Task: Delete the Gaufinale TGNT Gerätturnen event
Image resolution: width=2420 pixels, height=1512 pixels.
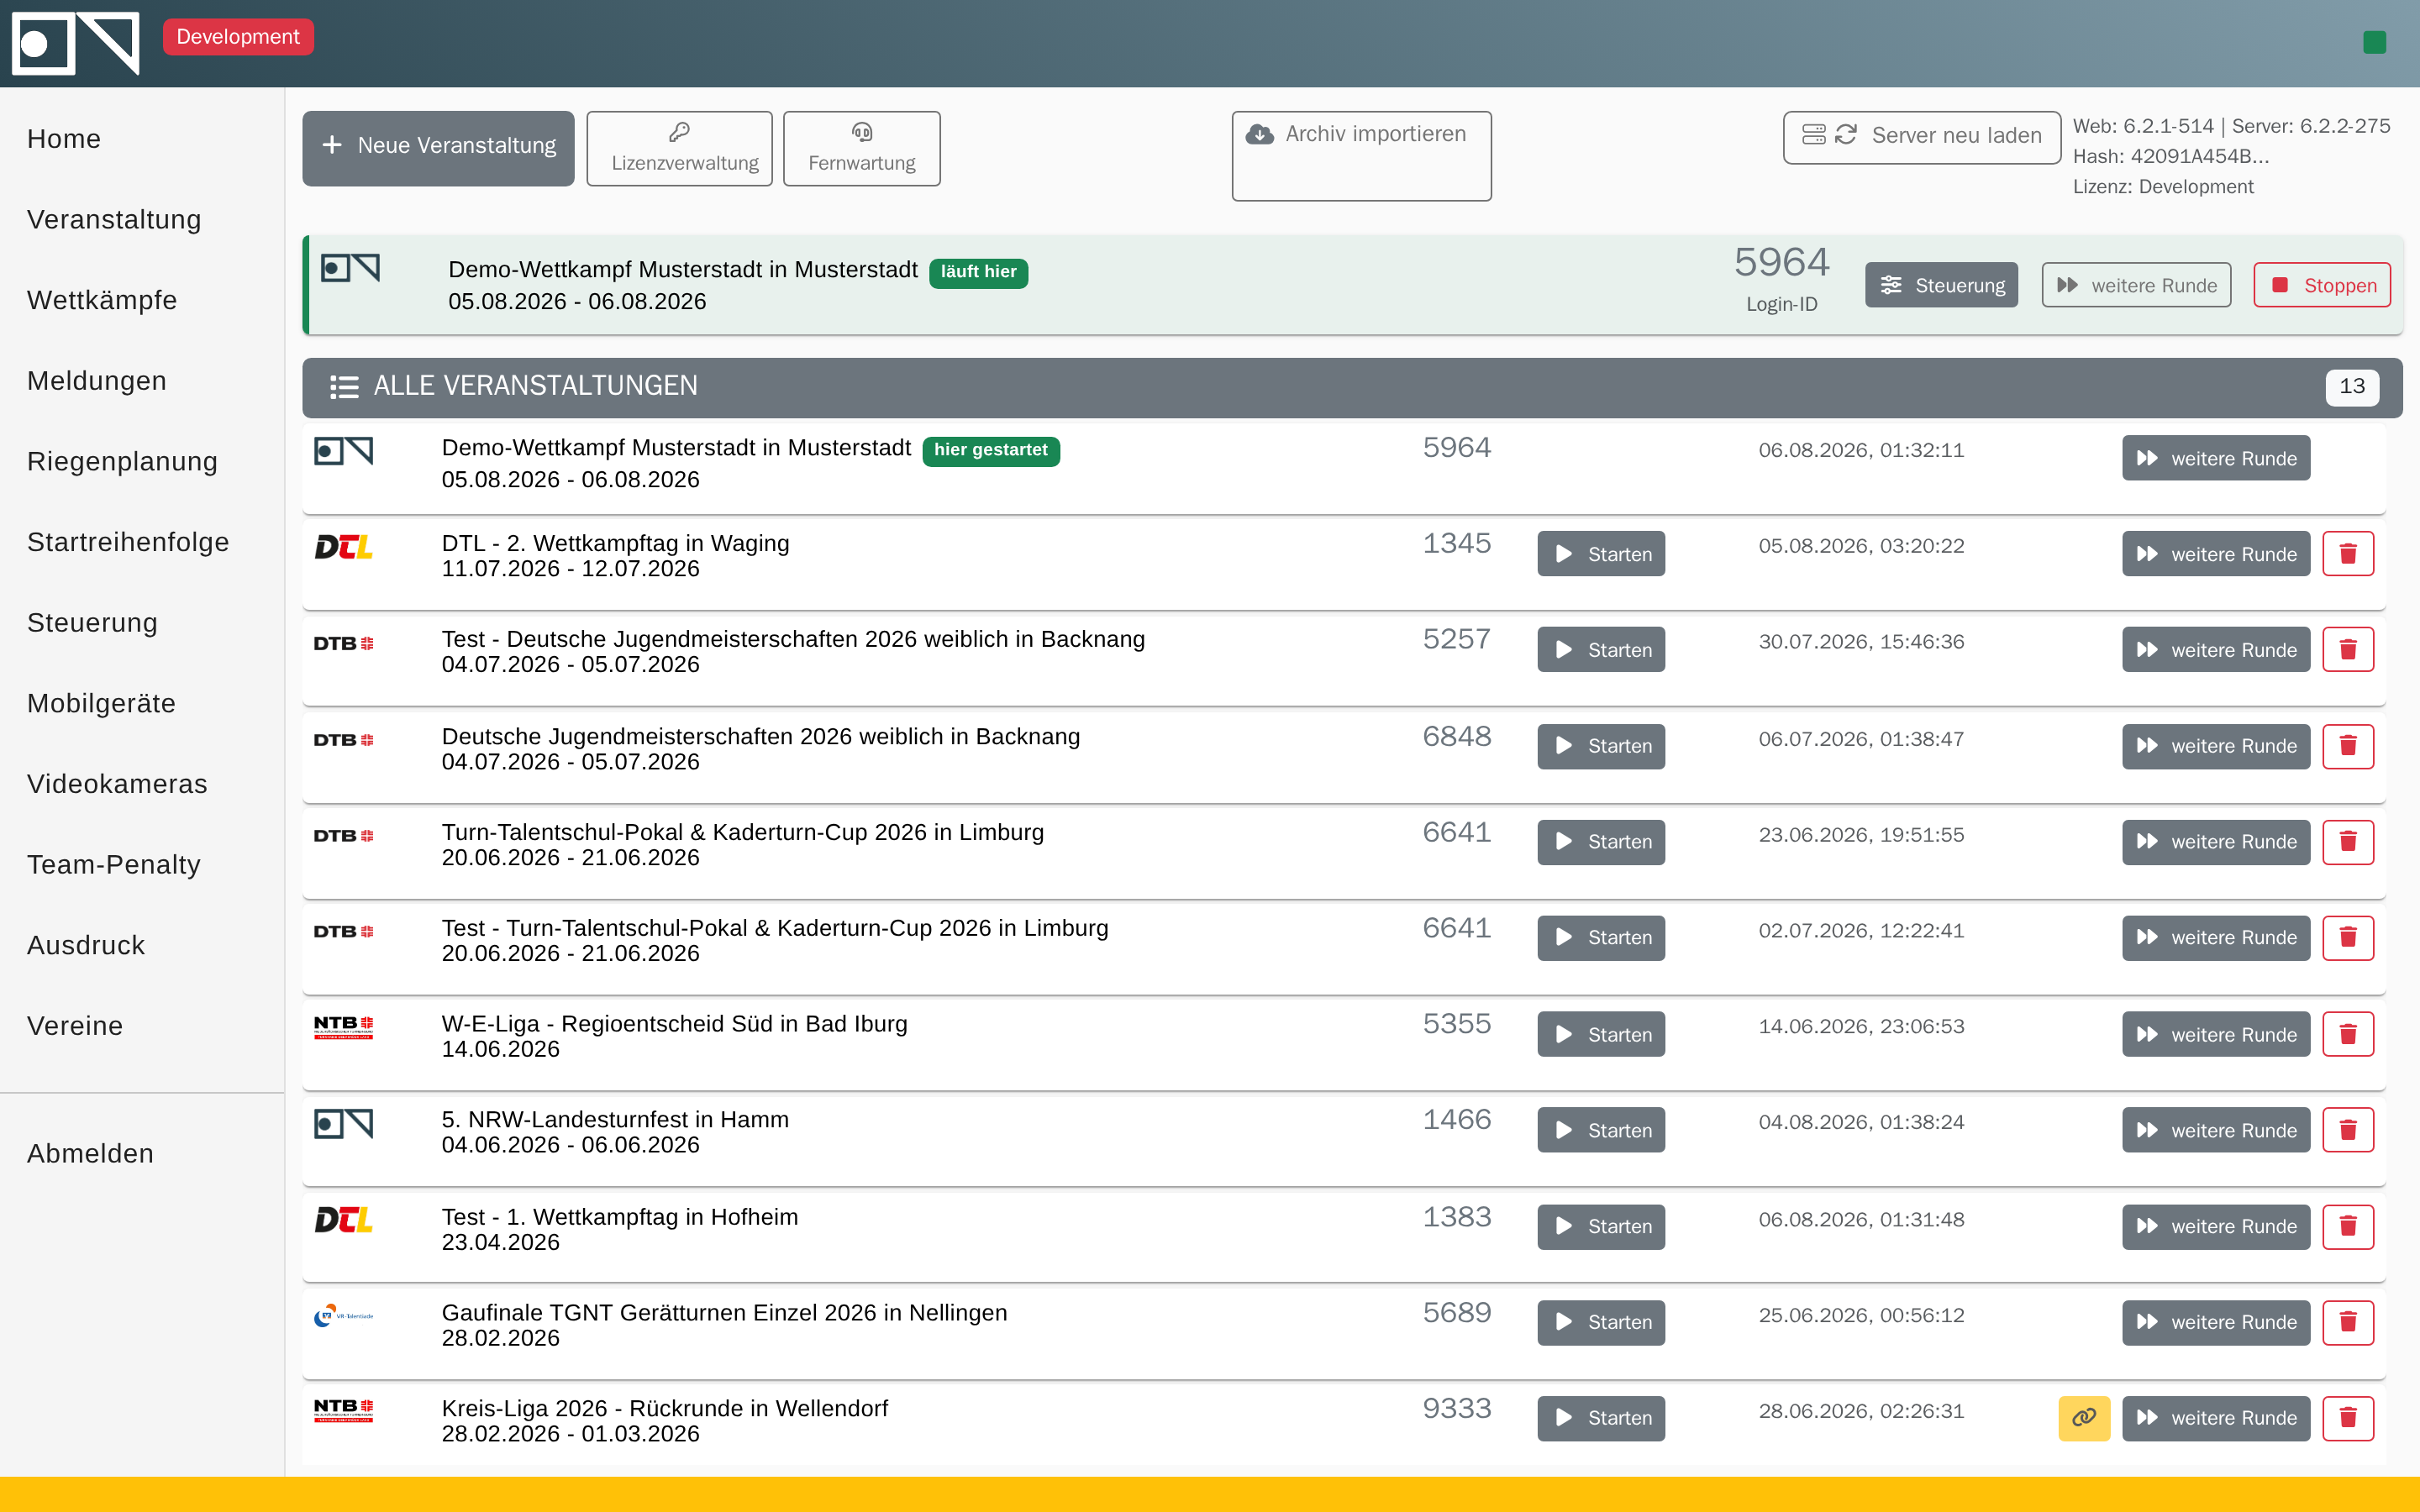Action: pyautogui.click(x=2347, y=1322)
